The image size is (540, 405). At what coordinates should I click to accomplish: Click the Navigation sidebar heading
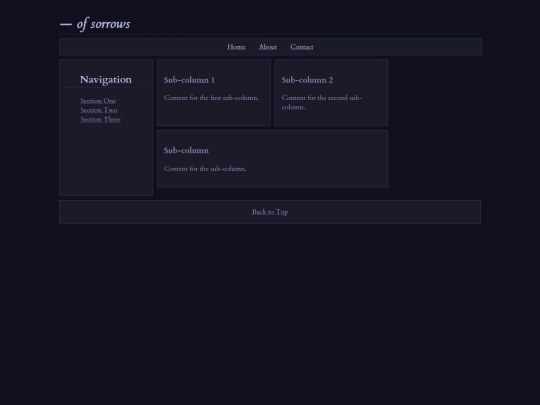pos(106,80)
